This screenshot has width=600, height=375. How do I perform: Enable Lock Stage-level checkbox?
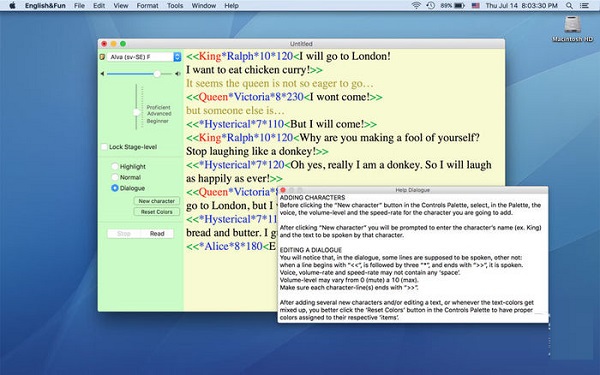(104, 147)
